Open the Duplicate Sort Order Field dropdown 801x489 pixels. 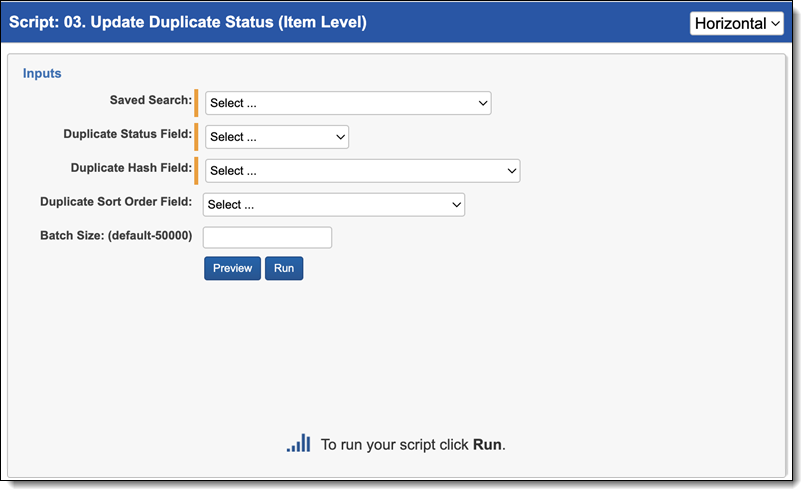[x=334, y=205]
